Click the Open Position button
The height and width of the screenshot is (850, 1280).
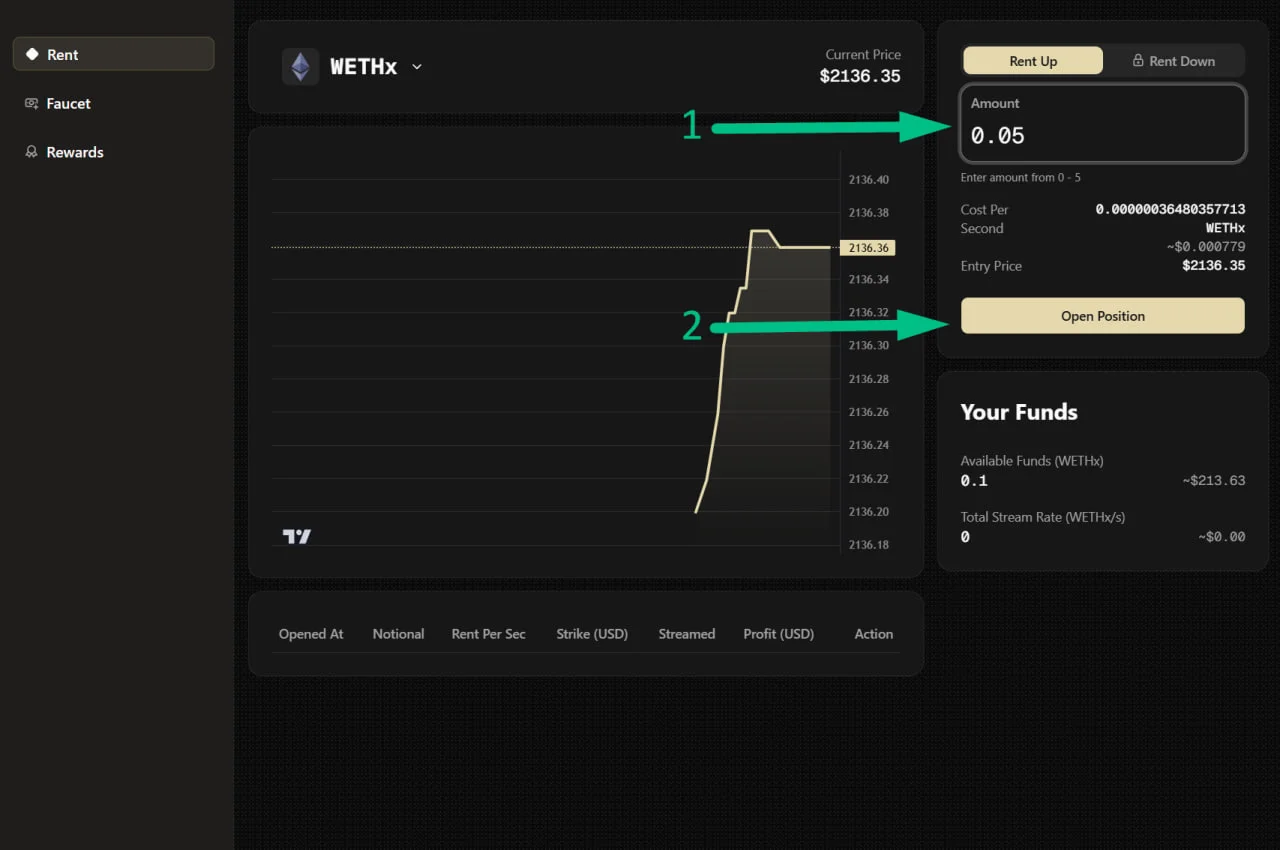(1103, 316)
